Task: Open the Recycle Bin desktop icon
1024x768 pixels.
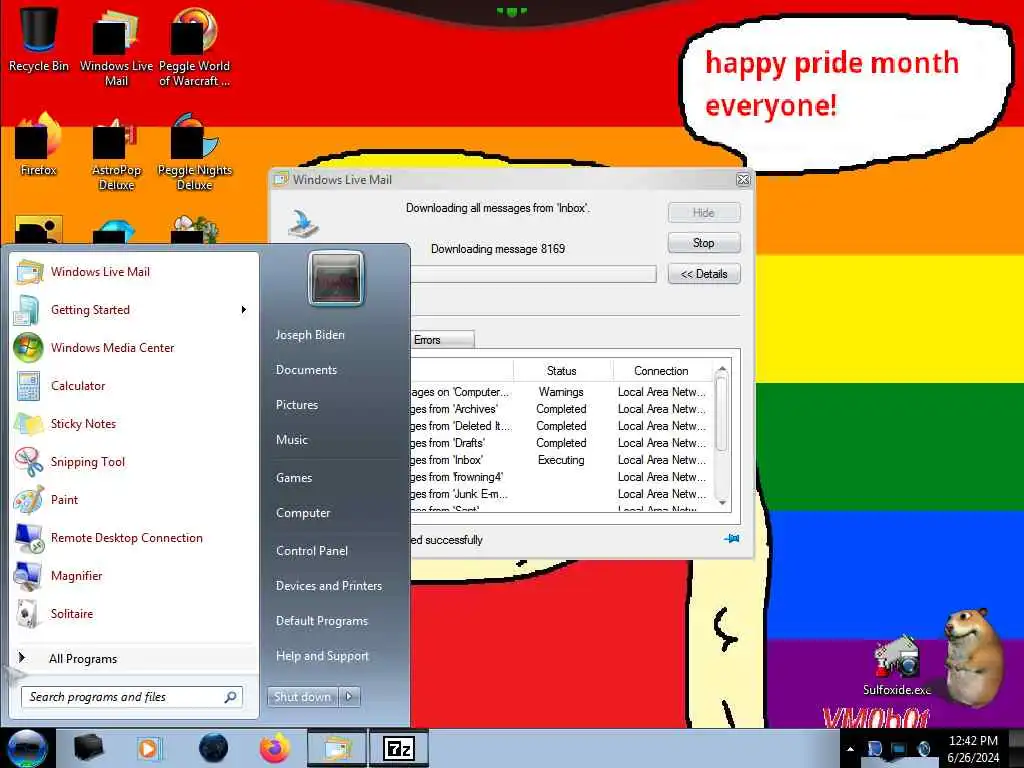Action: tap(38, 39)
